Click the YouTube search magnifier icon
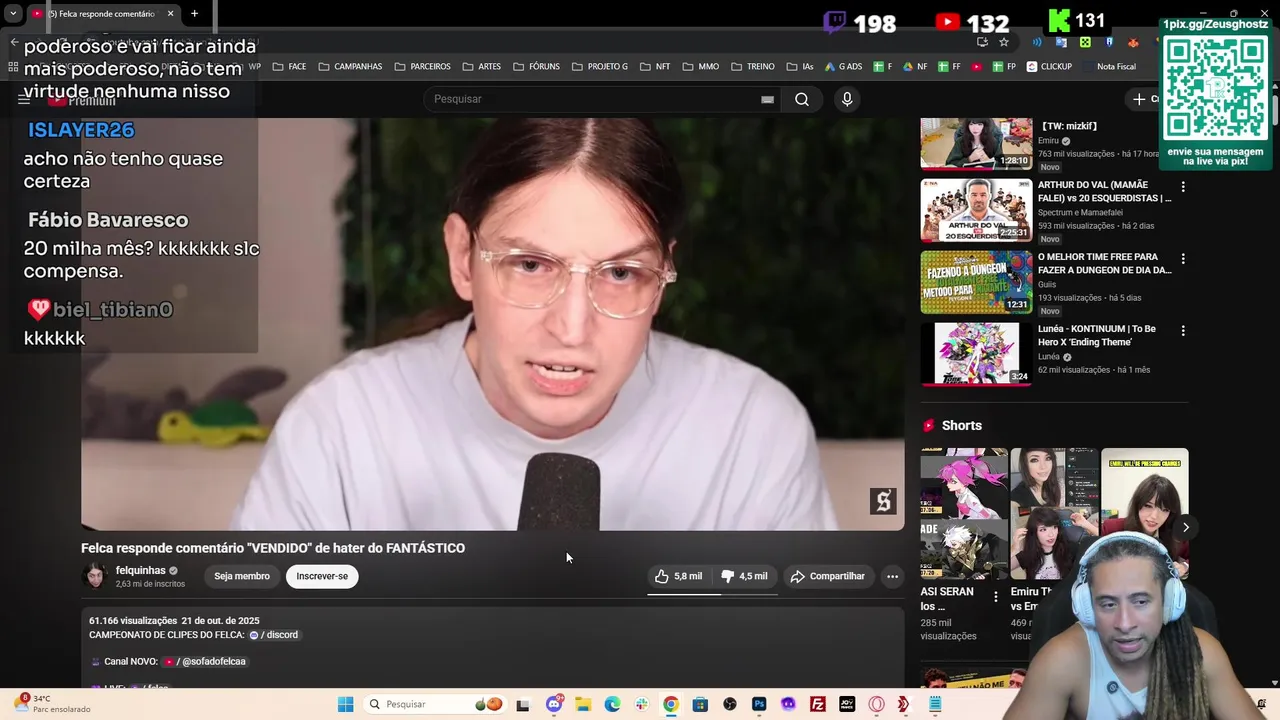This screenshot has width=1280, height=720. coord(802,99)
